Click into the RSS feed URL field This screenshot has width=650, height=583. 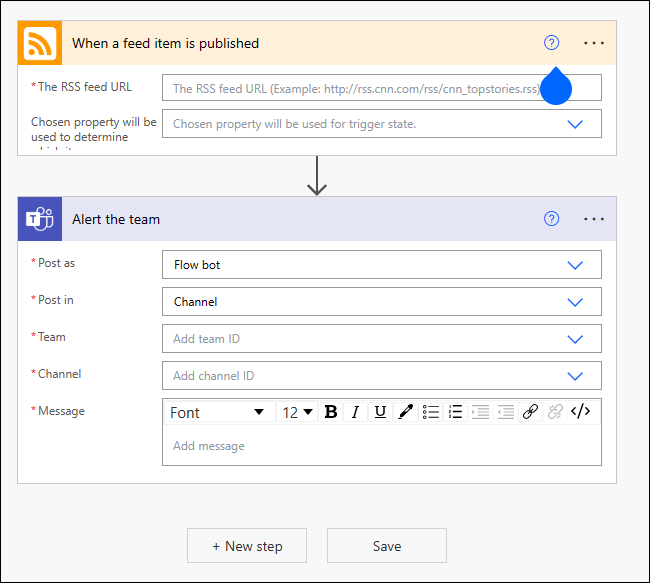[382, 87]
